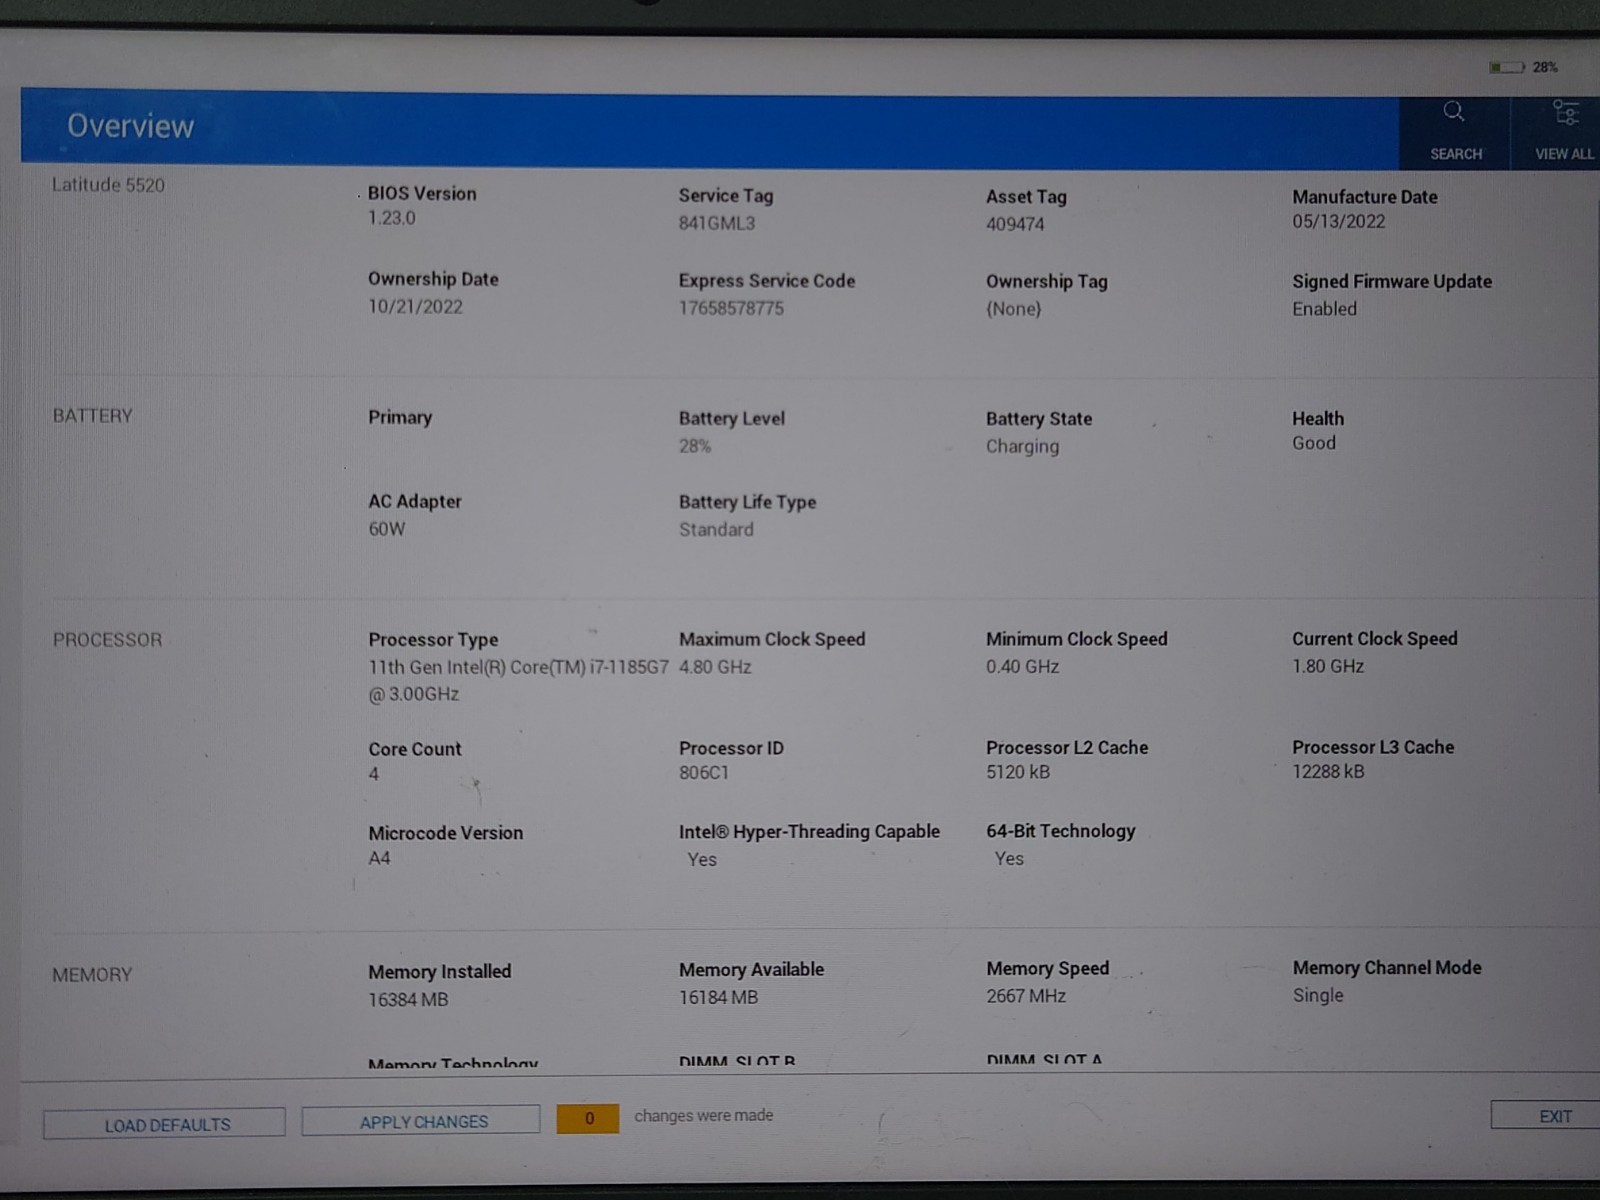Select the Overview header title
Screen dimensions: 1600x1200
point(130,126)
